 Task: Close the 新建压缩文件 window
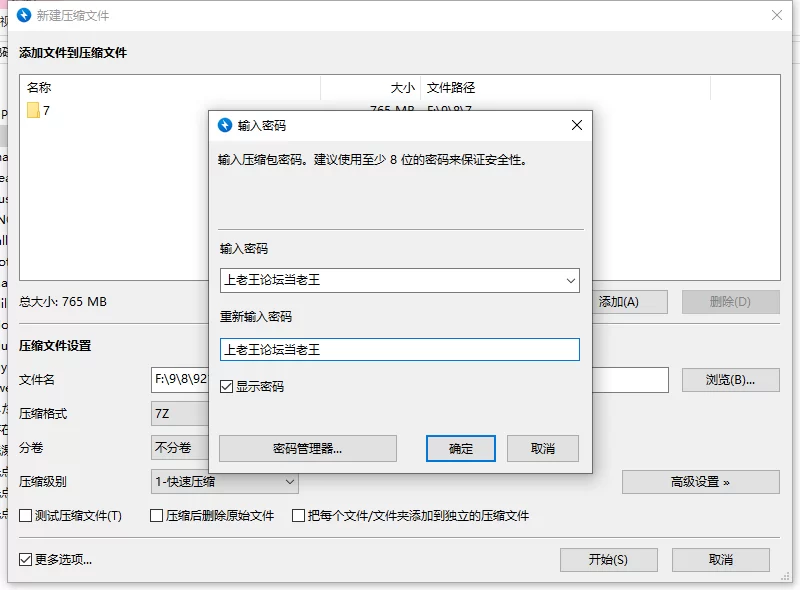pyautogui.click(x=777, y=15)
